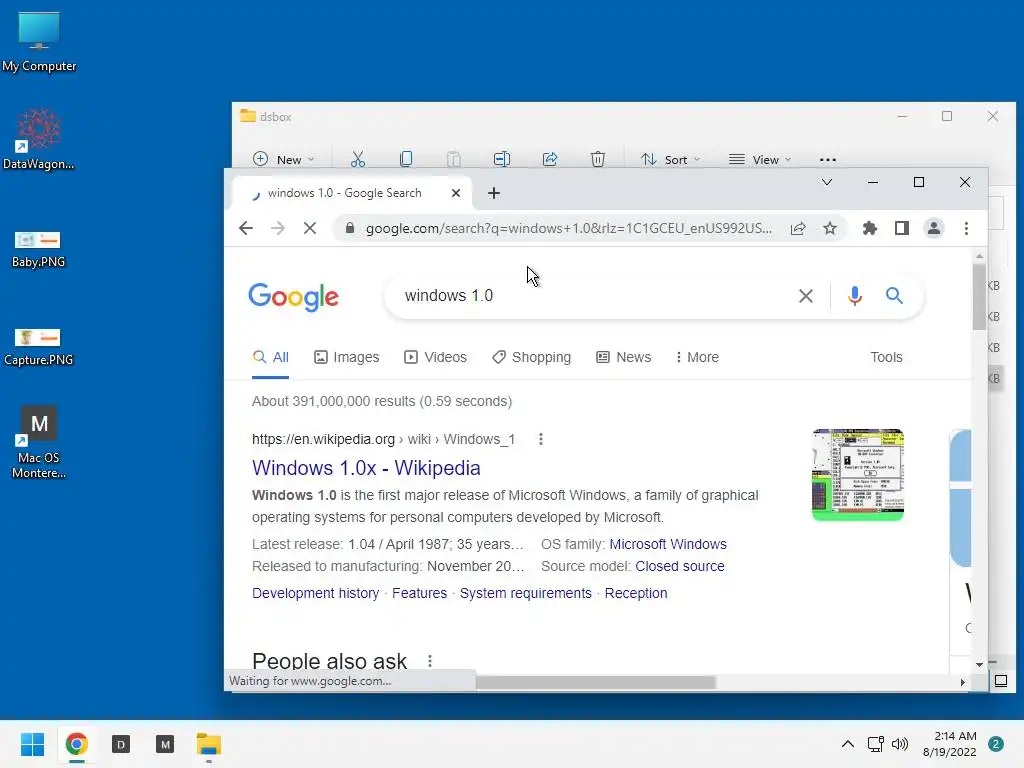Bookmark this page with star icon
The image size is (1024, 768).
tap(829, 228)
